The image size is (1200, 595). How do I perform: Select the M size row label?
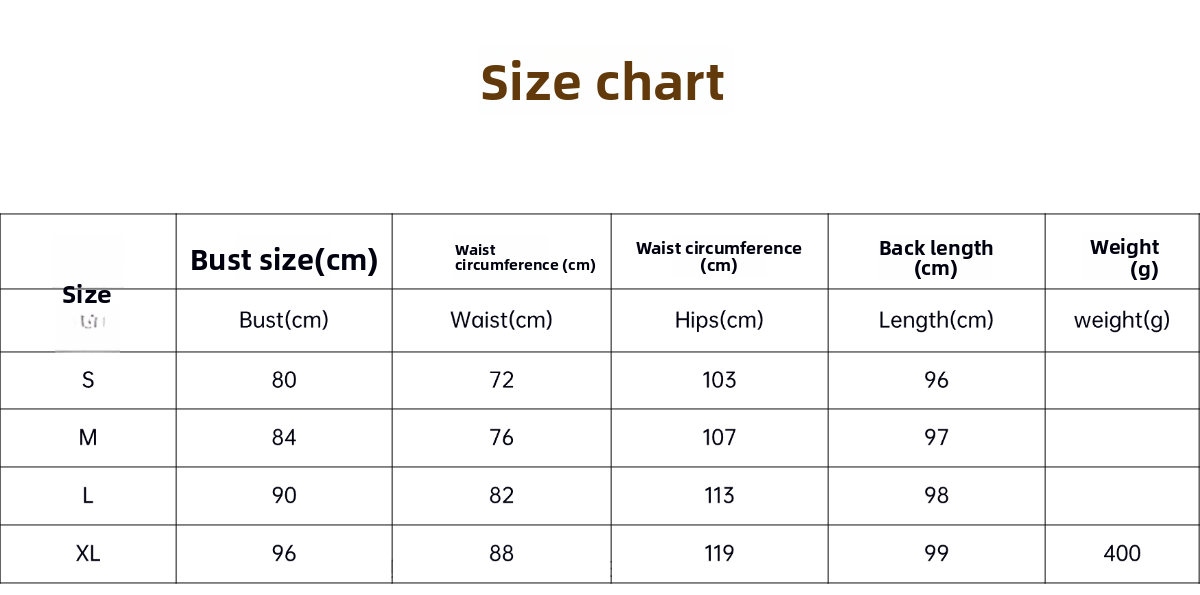point(88,438)
